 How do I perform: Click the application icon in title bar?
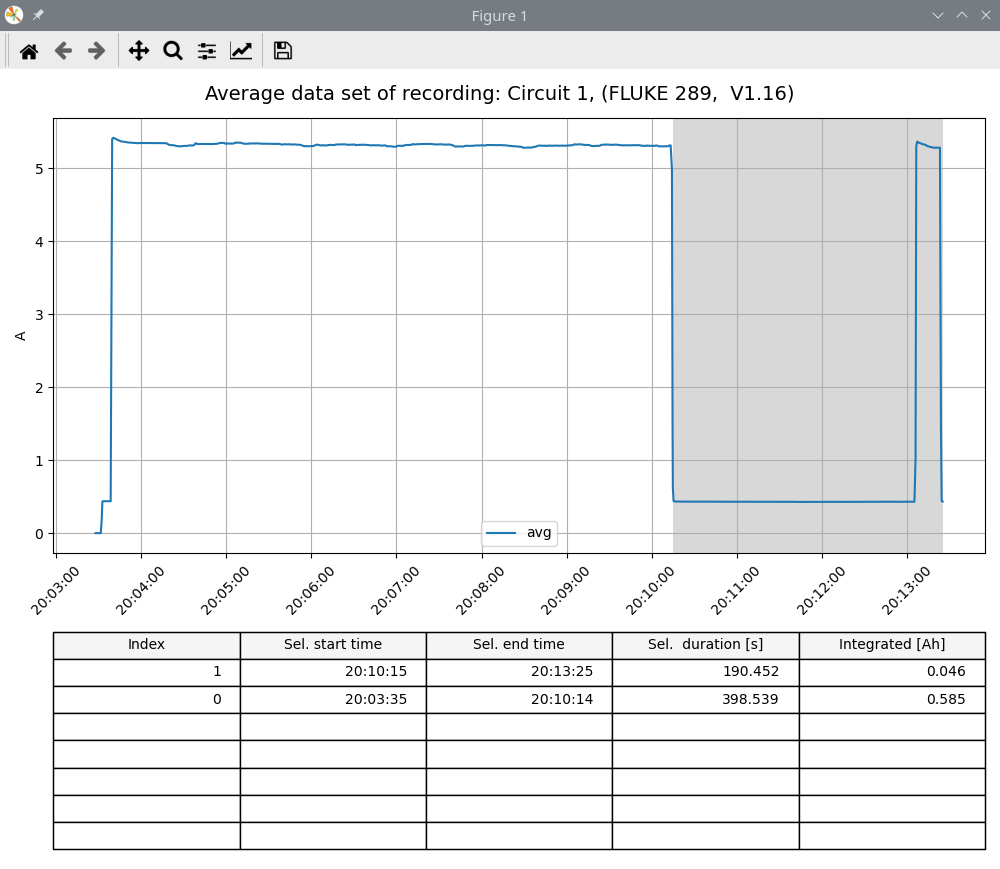[14, 15]
